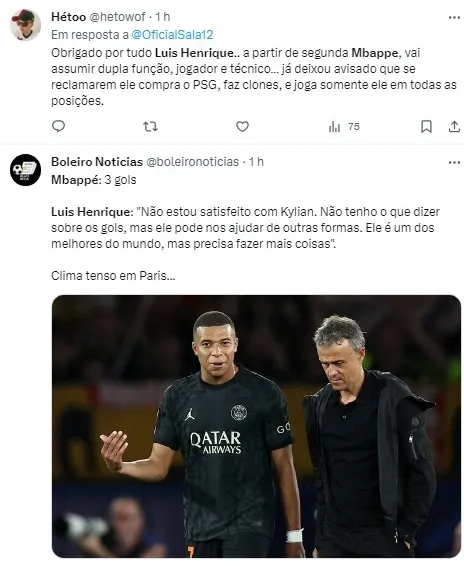Share Hétoo's tweet with upload icon
Screen dimensions: 464x566
(x=454, y=127)
